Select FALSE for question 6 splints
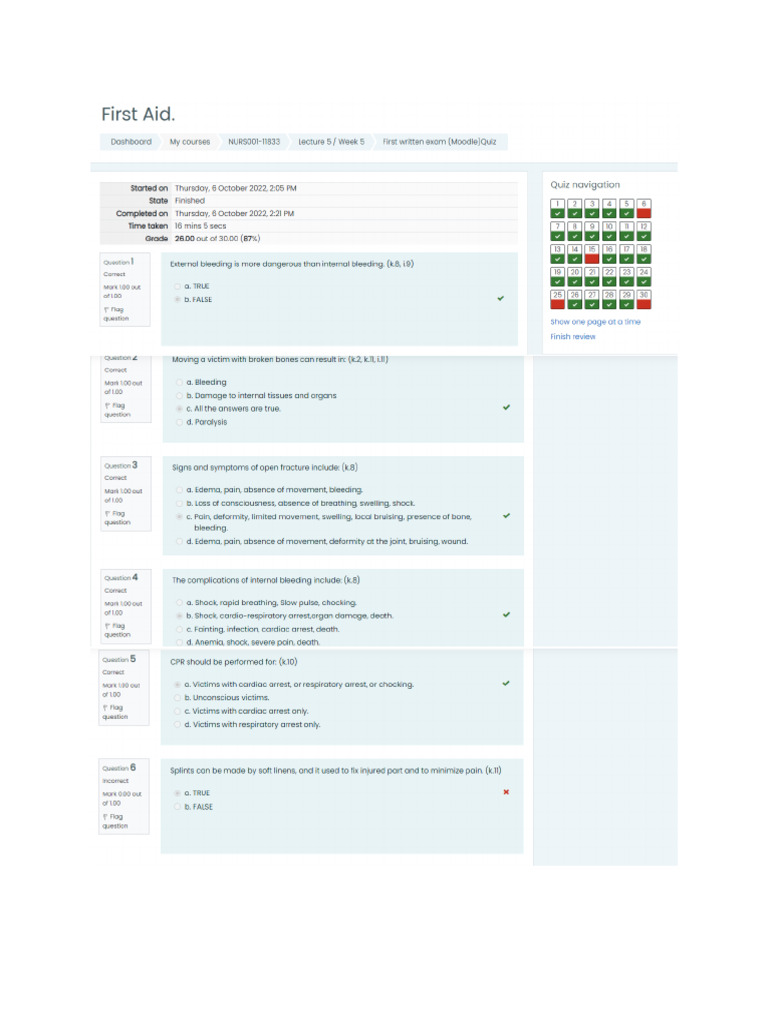 (x=178, y=807)
